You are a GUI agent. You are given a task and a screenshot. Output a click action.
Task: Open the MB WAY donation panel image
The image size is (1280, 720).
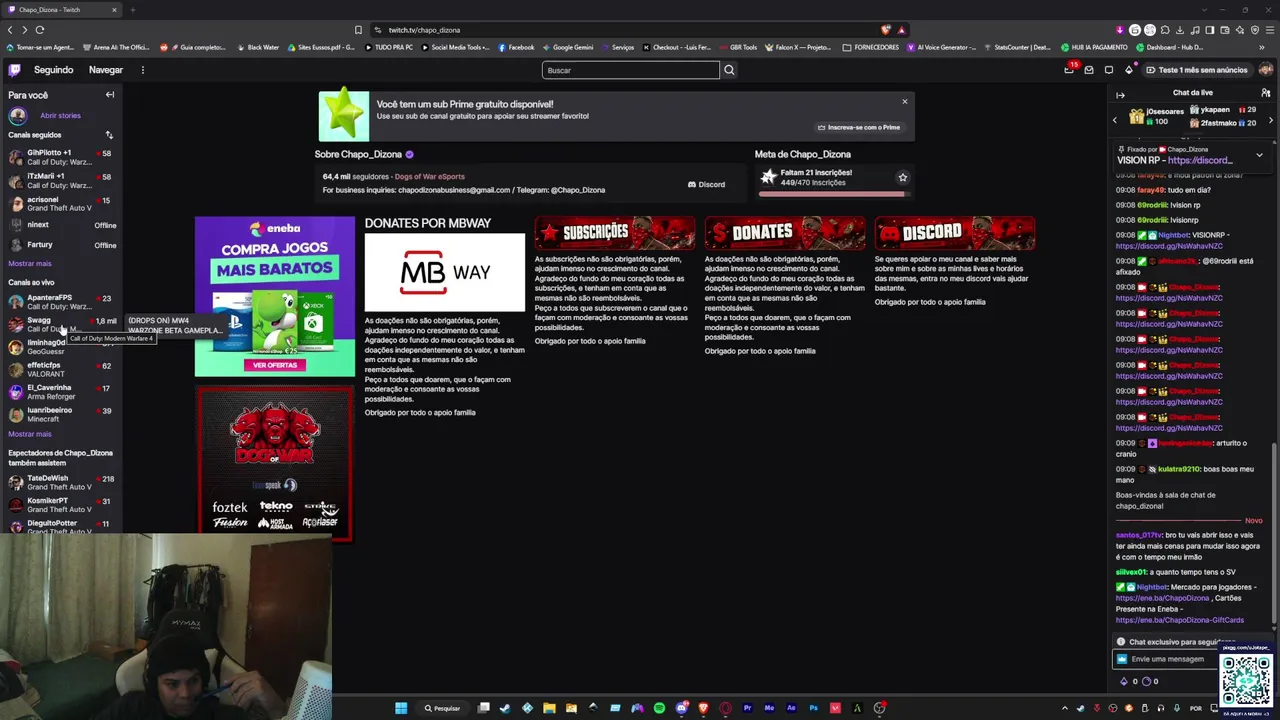[445, 272]
